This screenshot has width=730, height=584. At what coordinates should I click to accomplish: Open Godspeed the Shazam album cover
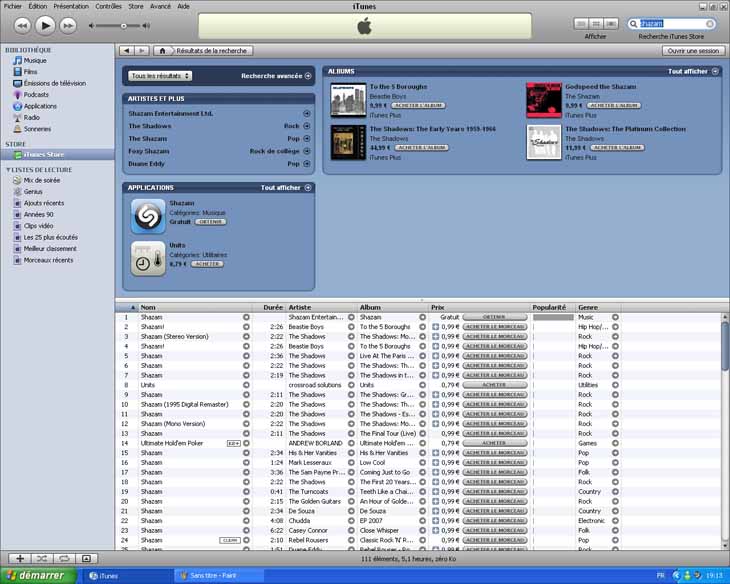pos(544,100)
